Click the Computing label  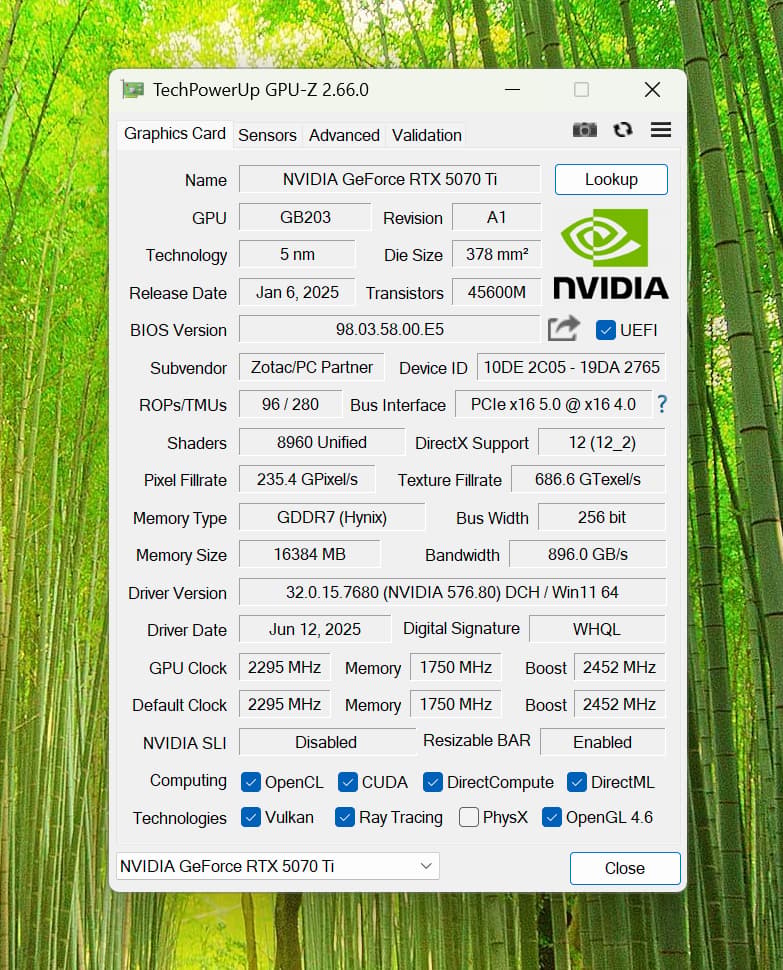pos(188,781)
